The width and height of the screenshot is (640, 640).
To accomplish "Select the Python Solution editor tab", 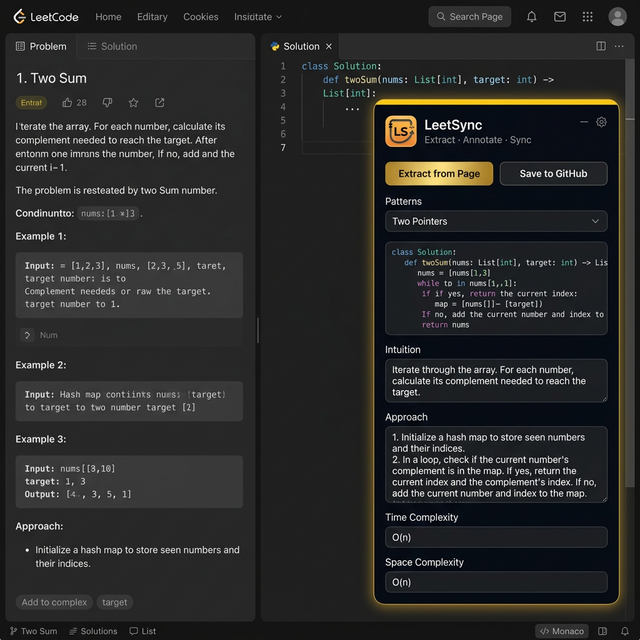I will coord(300,47).
